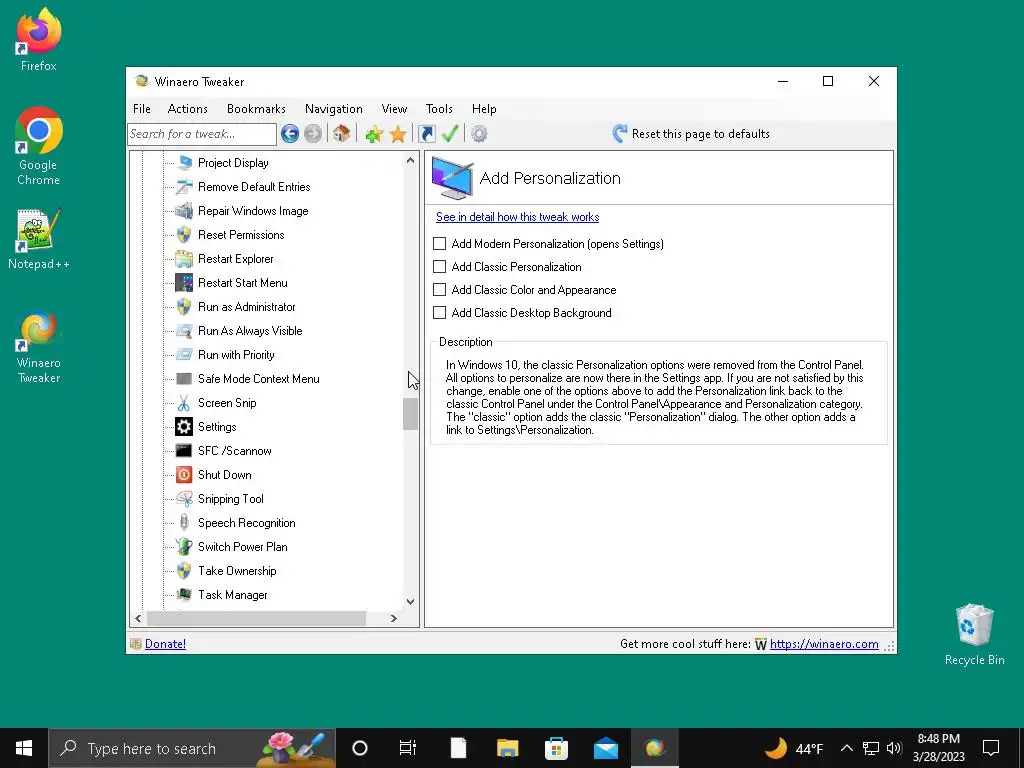Click the Shut Down red icon
Image resolution: width=1024 pixels, height=768 pixels.
point(184,475)
